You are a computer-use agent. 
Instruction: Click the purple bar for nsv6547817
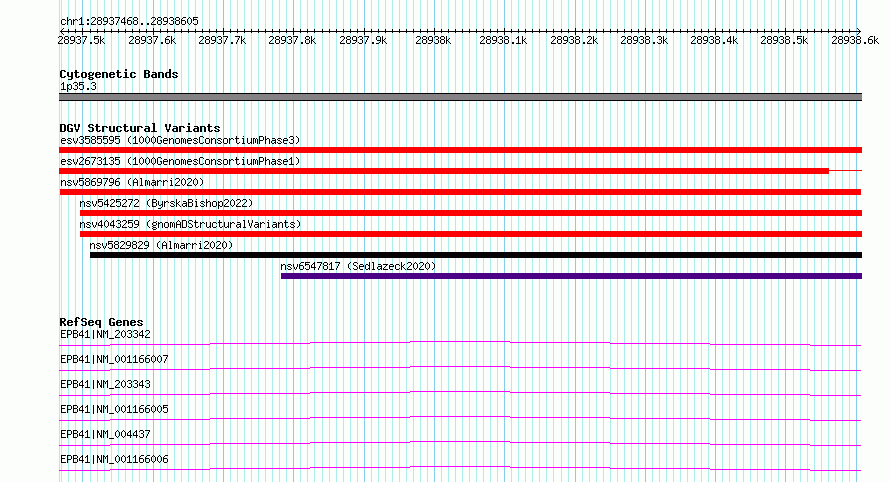coord(572,276)
